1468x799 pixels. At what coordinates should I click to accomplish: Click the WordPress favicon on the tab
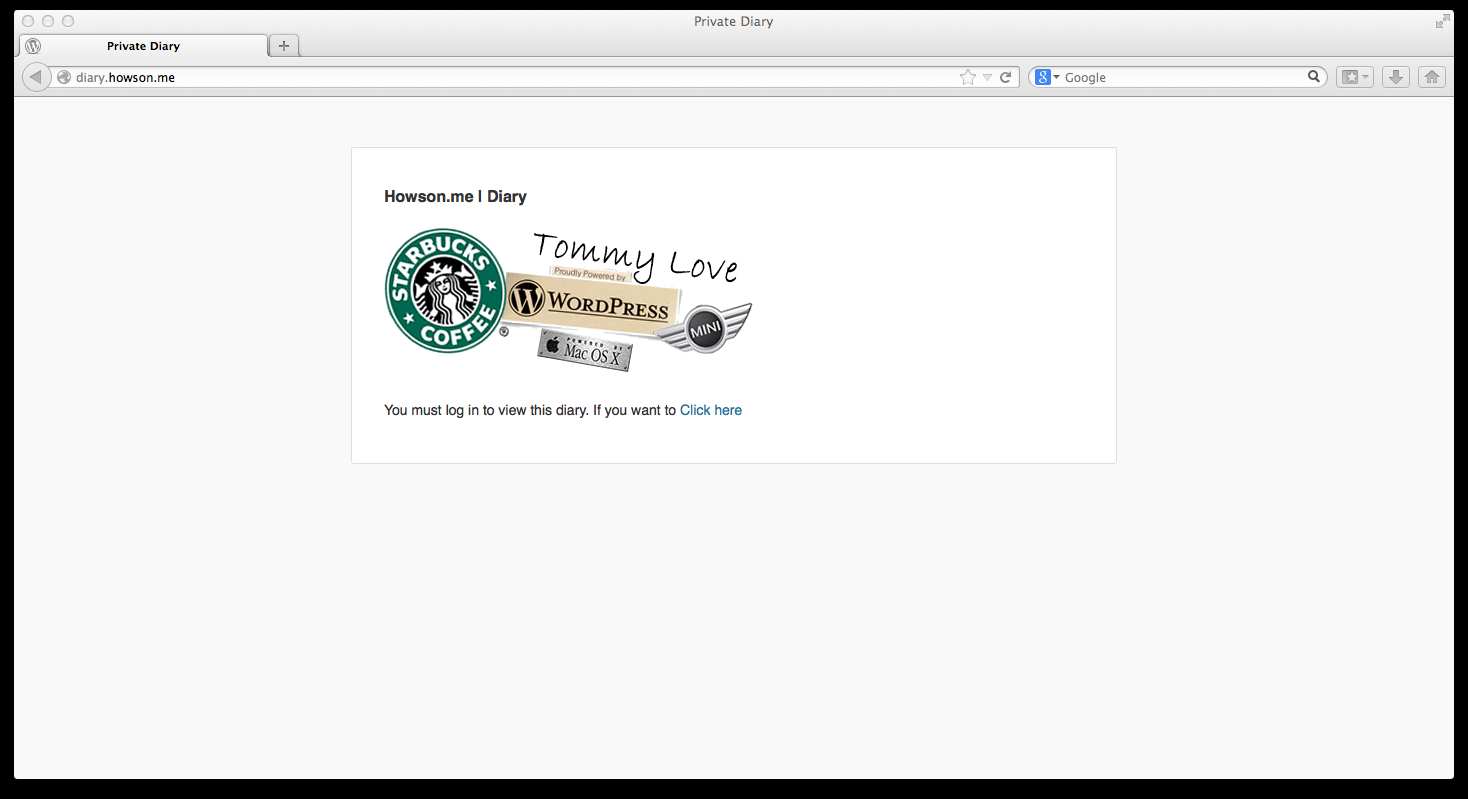pyautogui.click(x=33, y=46)
